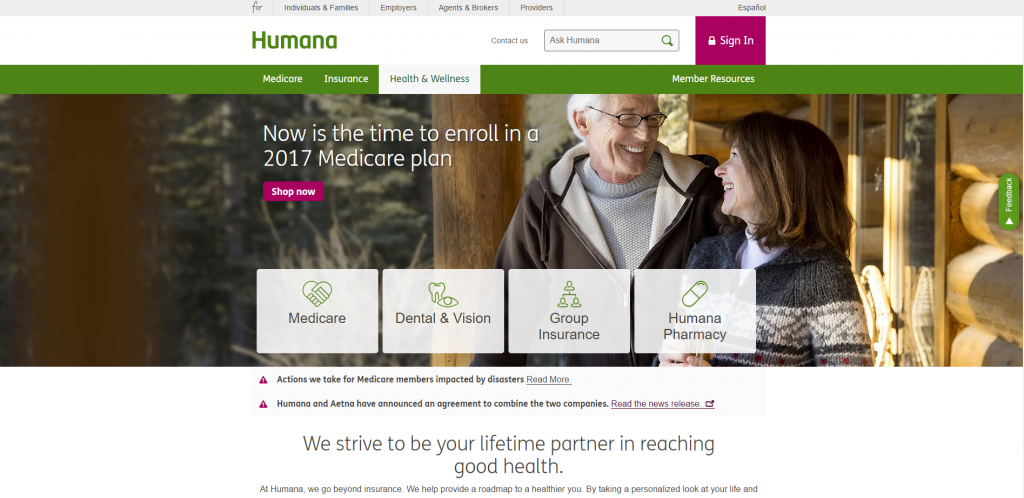Open the Read the news release link
This screenshot has width=1024, height=498.
coord(656,404)
